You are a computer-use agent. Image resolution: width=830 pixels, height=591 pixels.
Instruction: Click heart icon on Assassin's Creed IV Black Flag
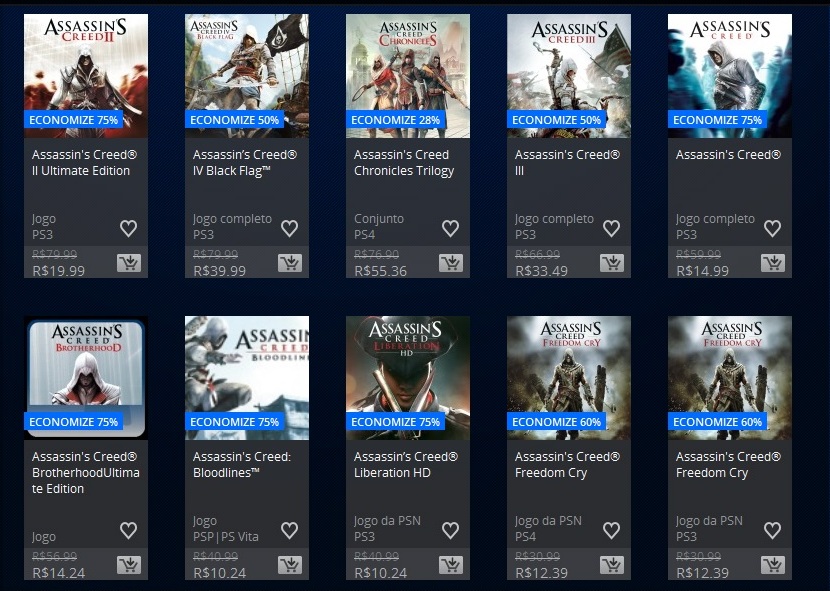[x=290, y=228]
